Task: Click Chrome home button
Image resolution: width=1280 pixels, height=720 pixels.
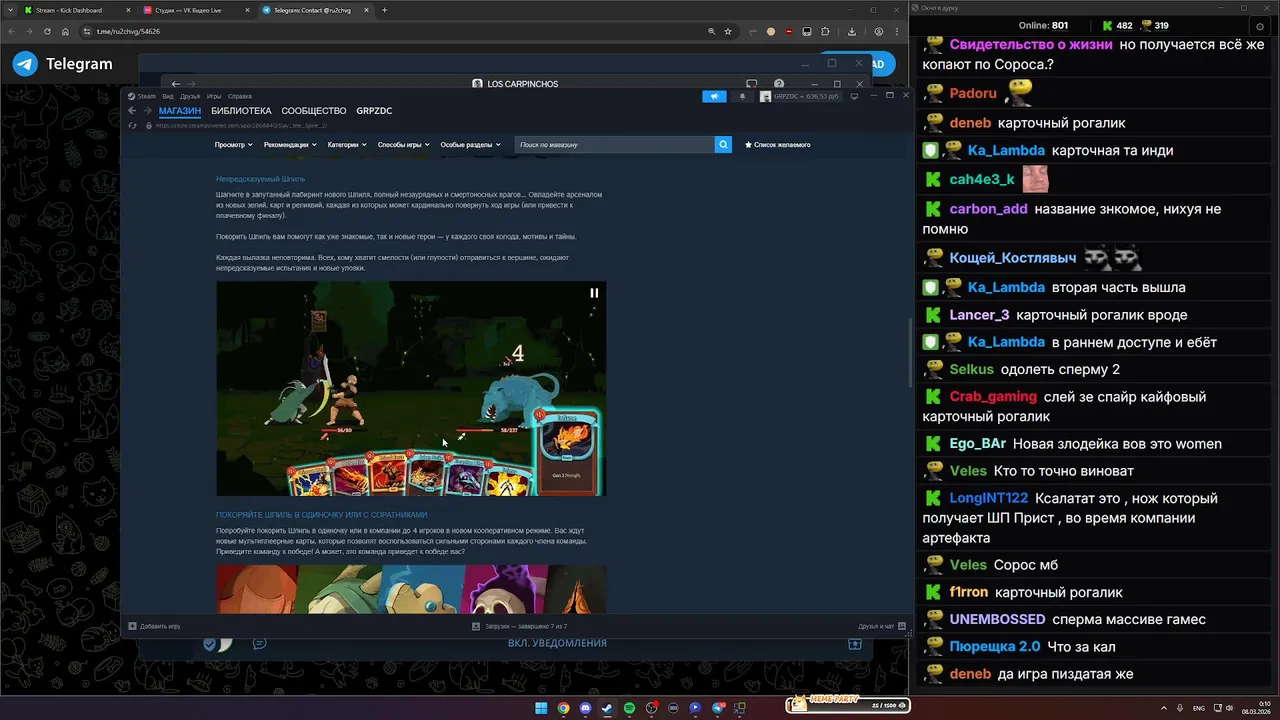Action: pyautogui.click(x=65, y=31)
